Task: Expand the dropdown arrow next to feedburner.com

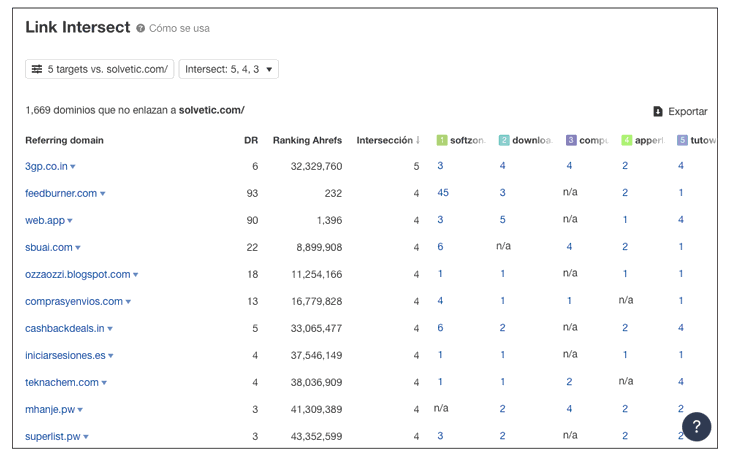Action: click(x=103, y=194)
